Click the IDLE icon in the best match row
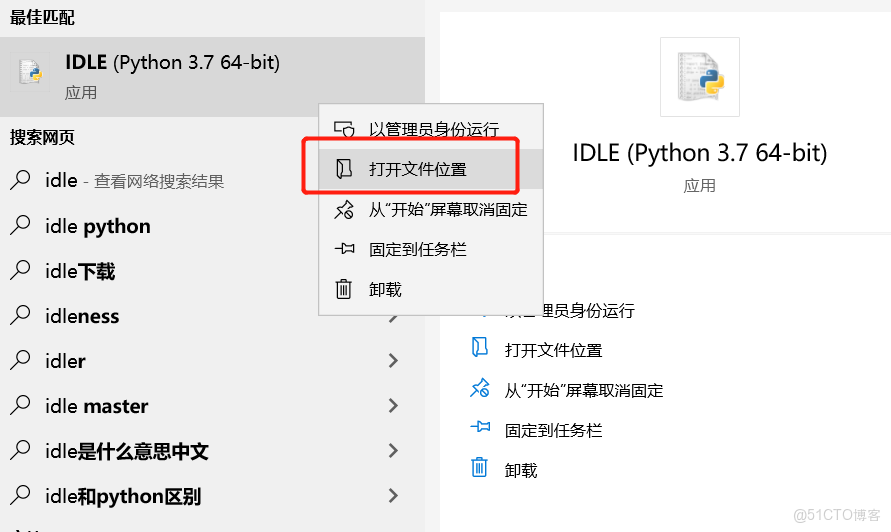The width and height of the screenshot is (891, 532). tap(30, 72)
